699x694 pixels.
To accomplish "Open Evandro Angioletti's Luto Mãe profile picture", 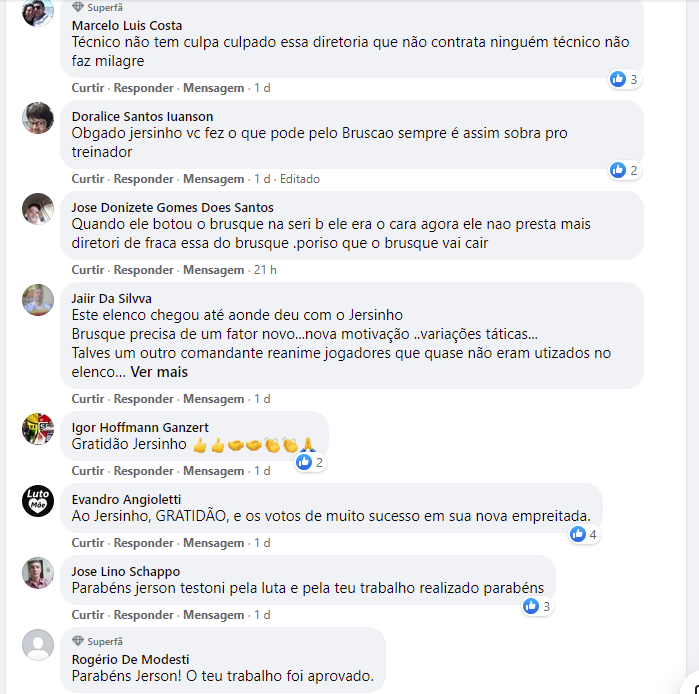I will [x=38, y=501].
